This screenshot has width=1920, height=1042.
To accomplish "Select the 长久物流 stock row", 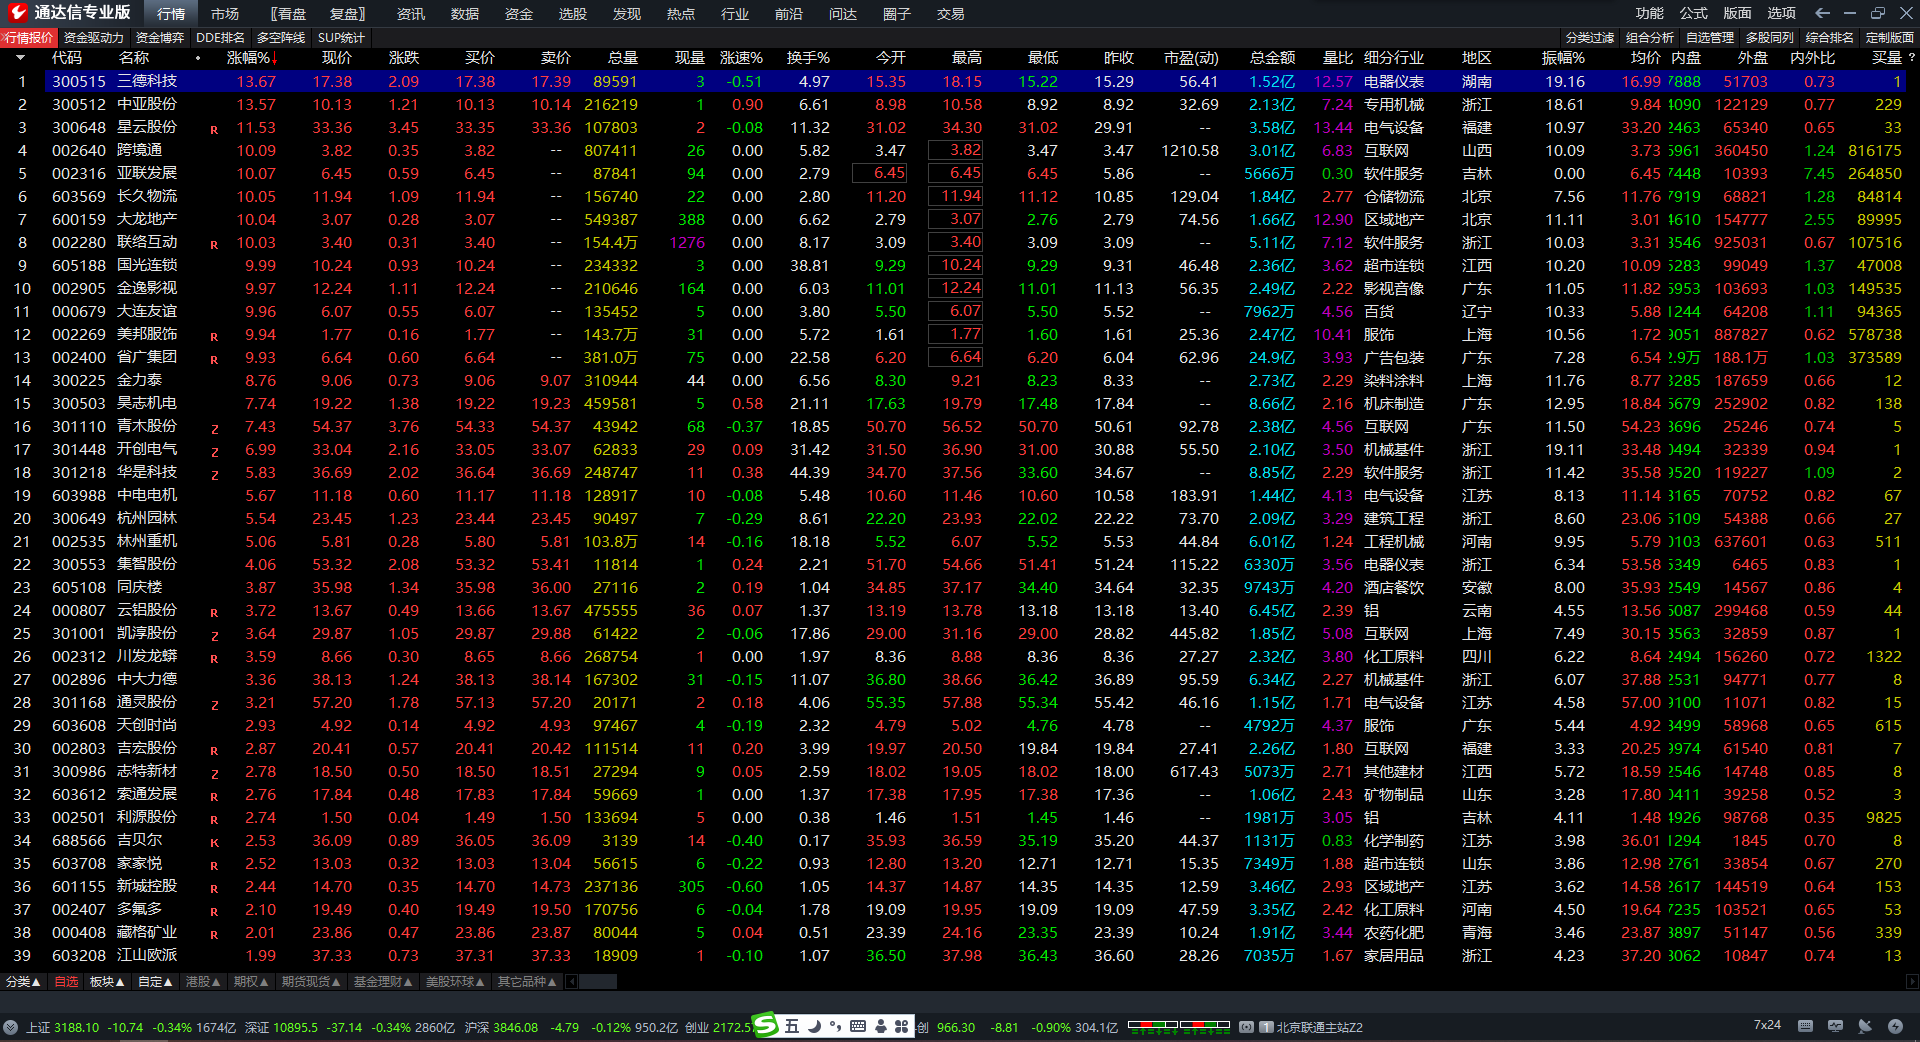I will [x=954, y=196].
